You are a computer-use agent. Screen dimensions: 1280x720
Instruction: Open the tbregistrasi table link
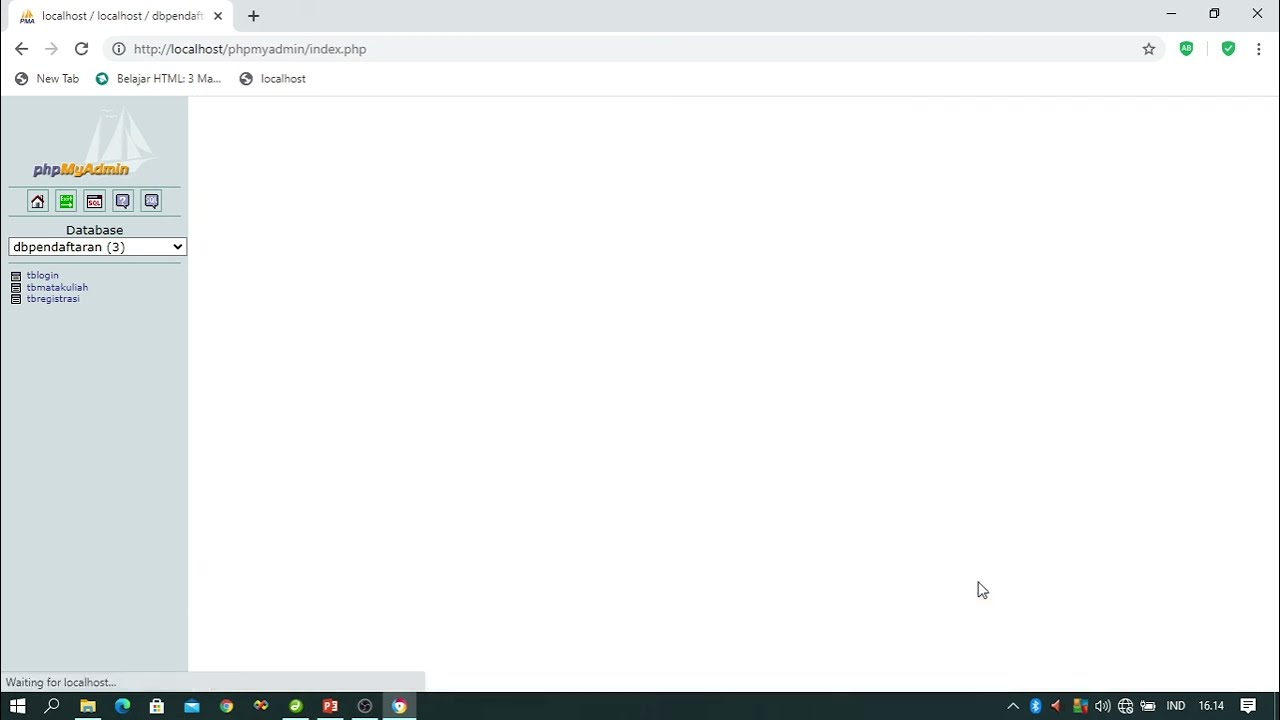click(x=53, y=299)
